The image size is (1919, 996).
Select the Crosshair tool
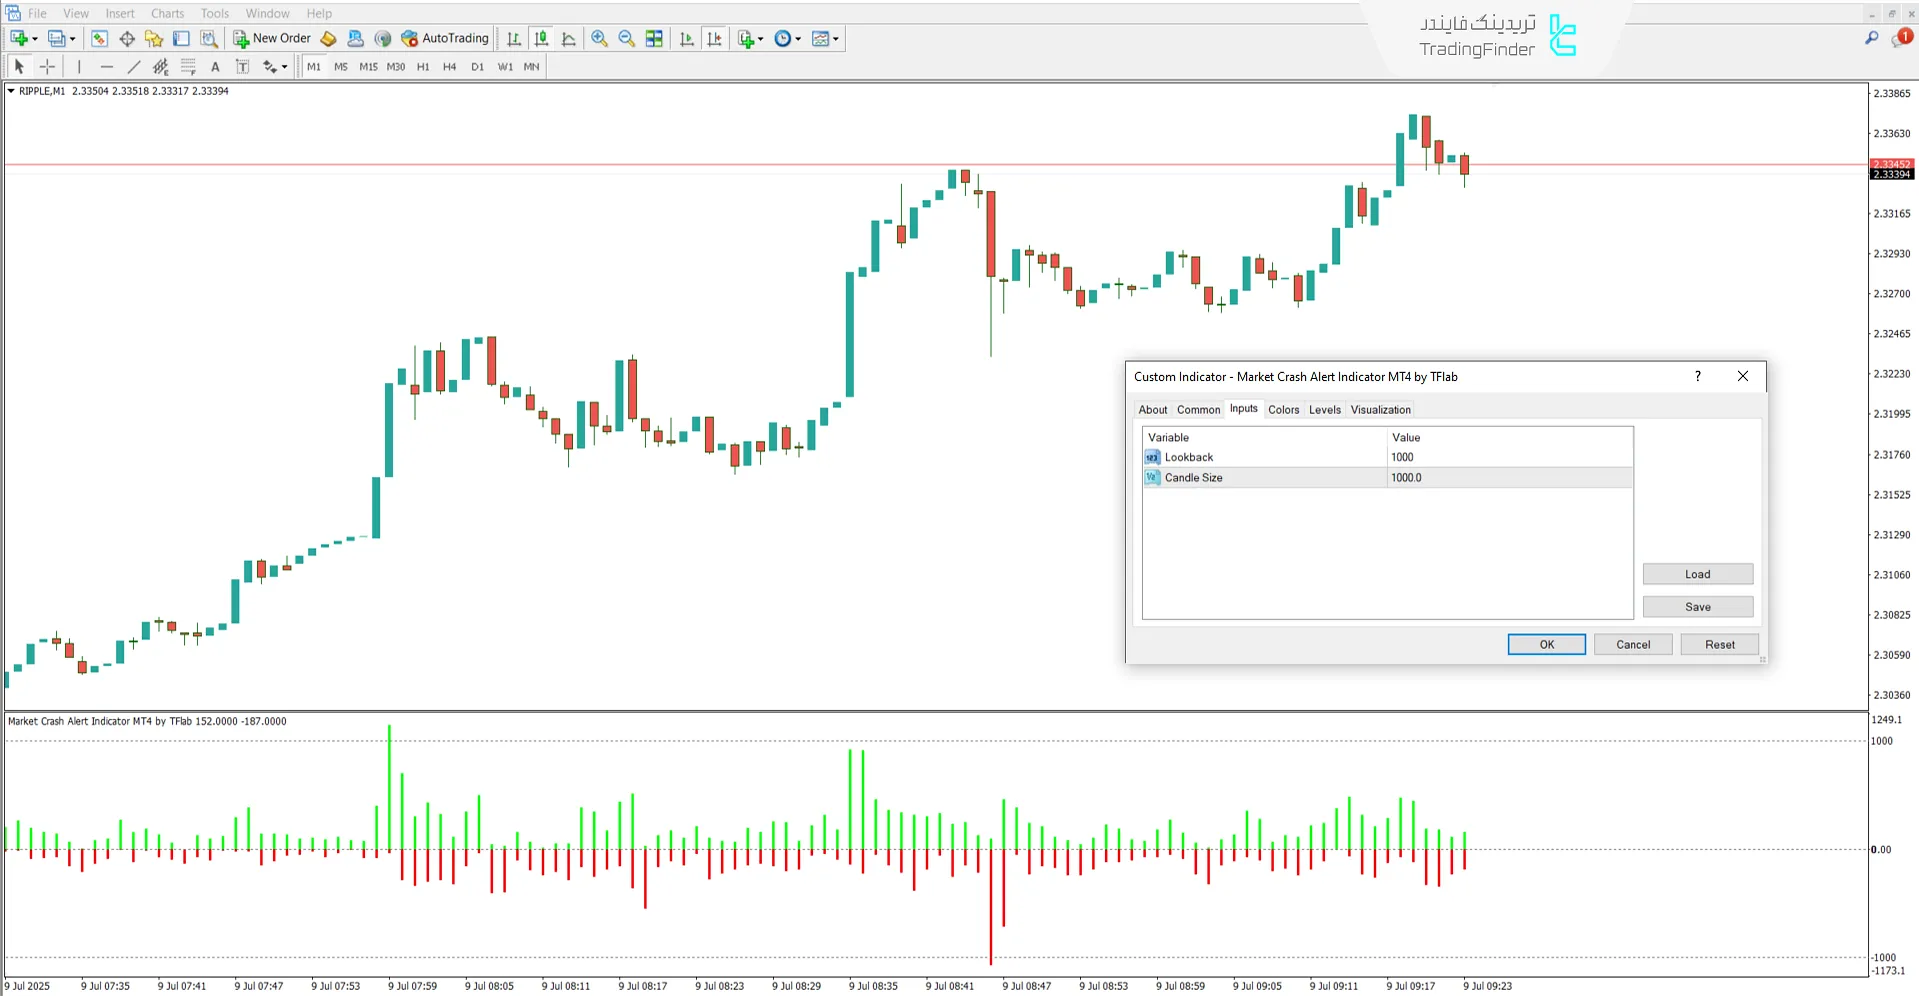pos(47,66)
